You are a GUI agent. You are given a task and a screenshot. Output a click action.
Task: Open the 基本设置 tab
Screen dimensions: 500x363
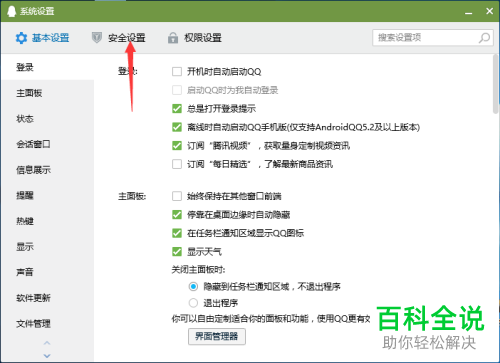pos(42,38)
